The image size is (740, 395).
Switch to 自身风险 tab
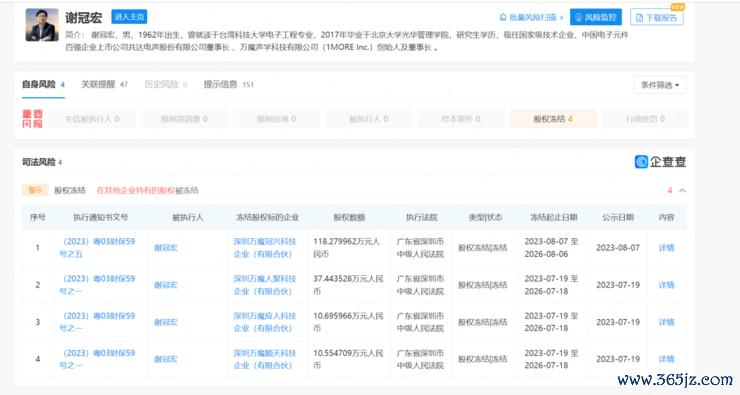point(43,84)
